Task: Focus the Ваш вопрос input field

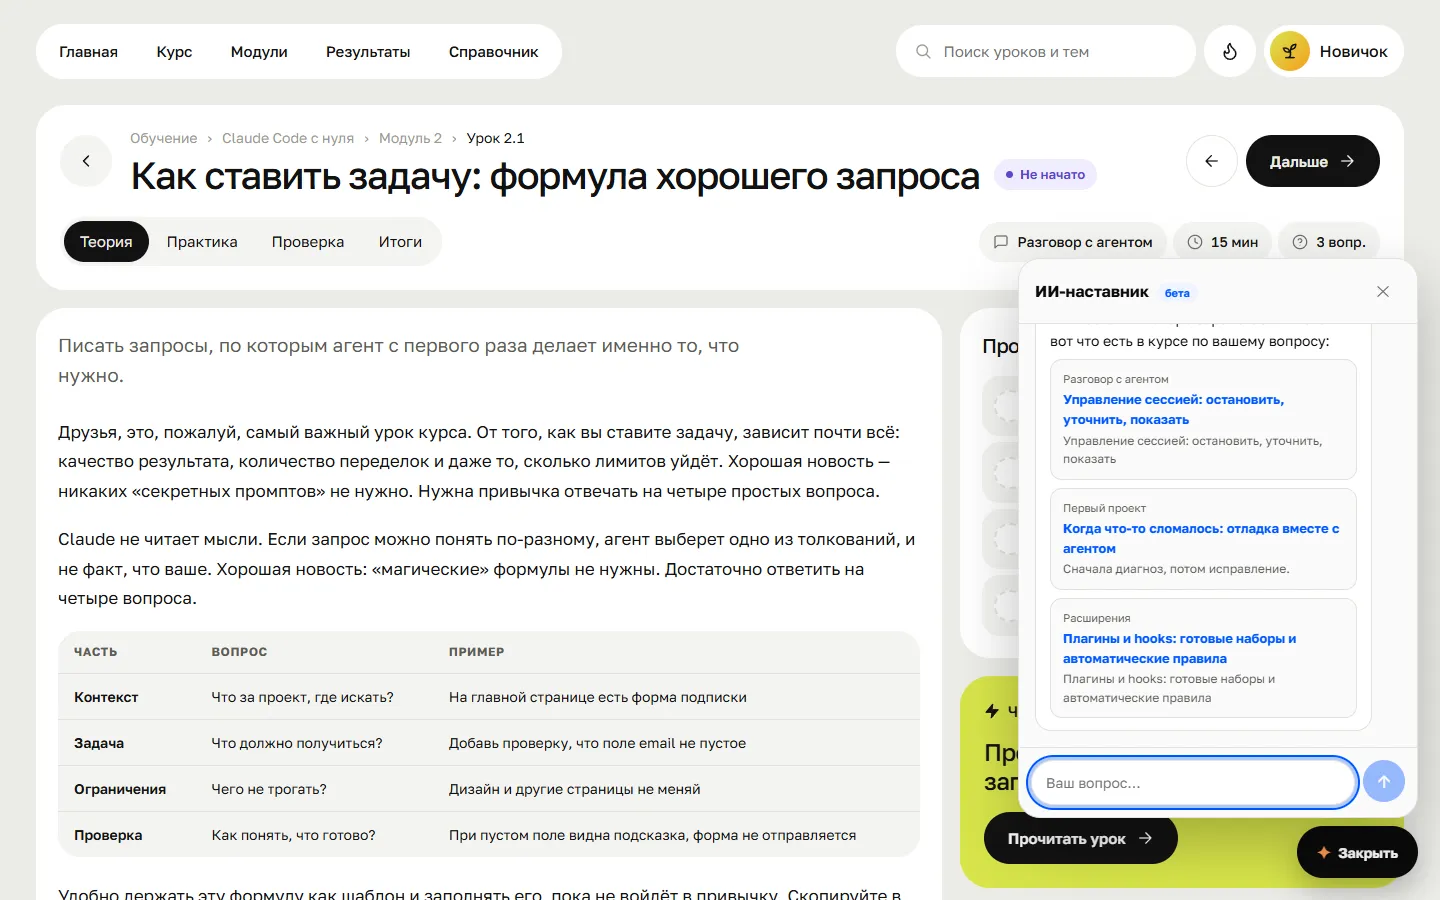Action: point(1193,782)
